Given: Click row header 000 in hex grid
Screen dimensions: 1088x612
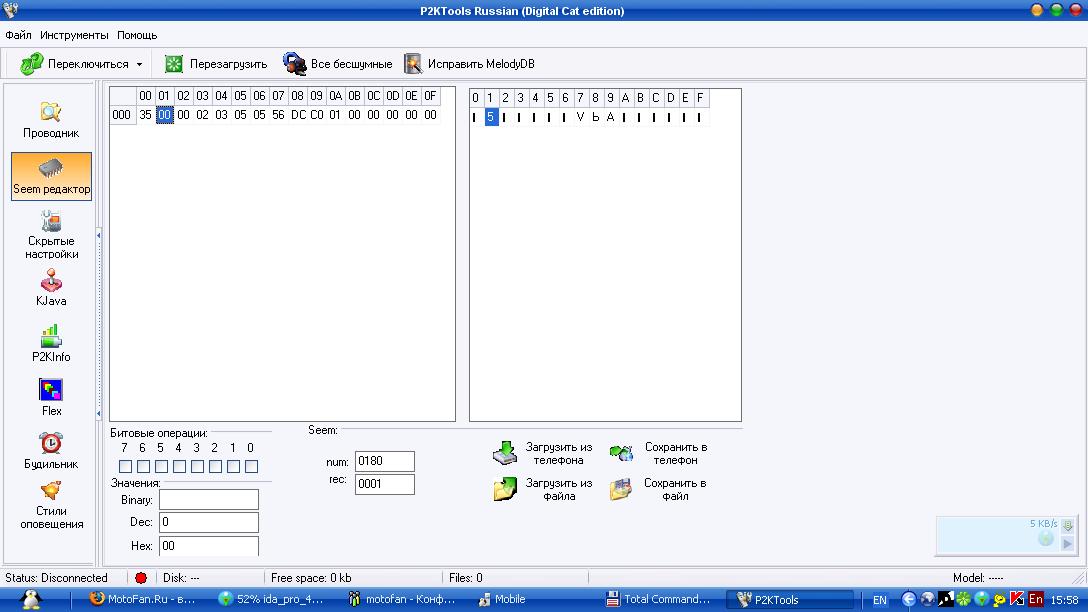Looking at the screenshot, I should coord(121,115).
